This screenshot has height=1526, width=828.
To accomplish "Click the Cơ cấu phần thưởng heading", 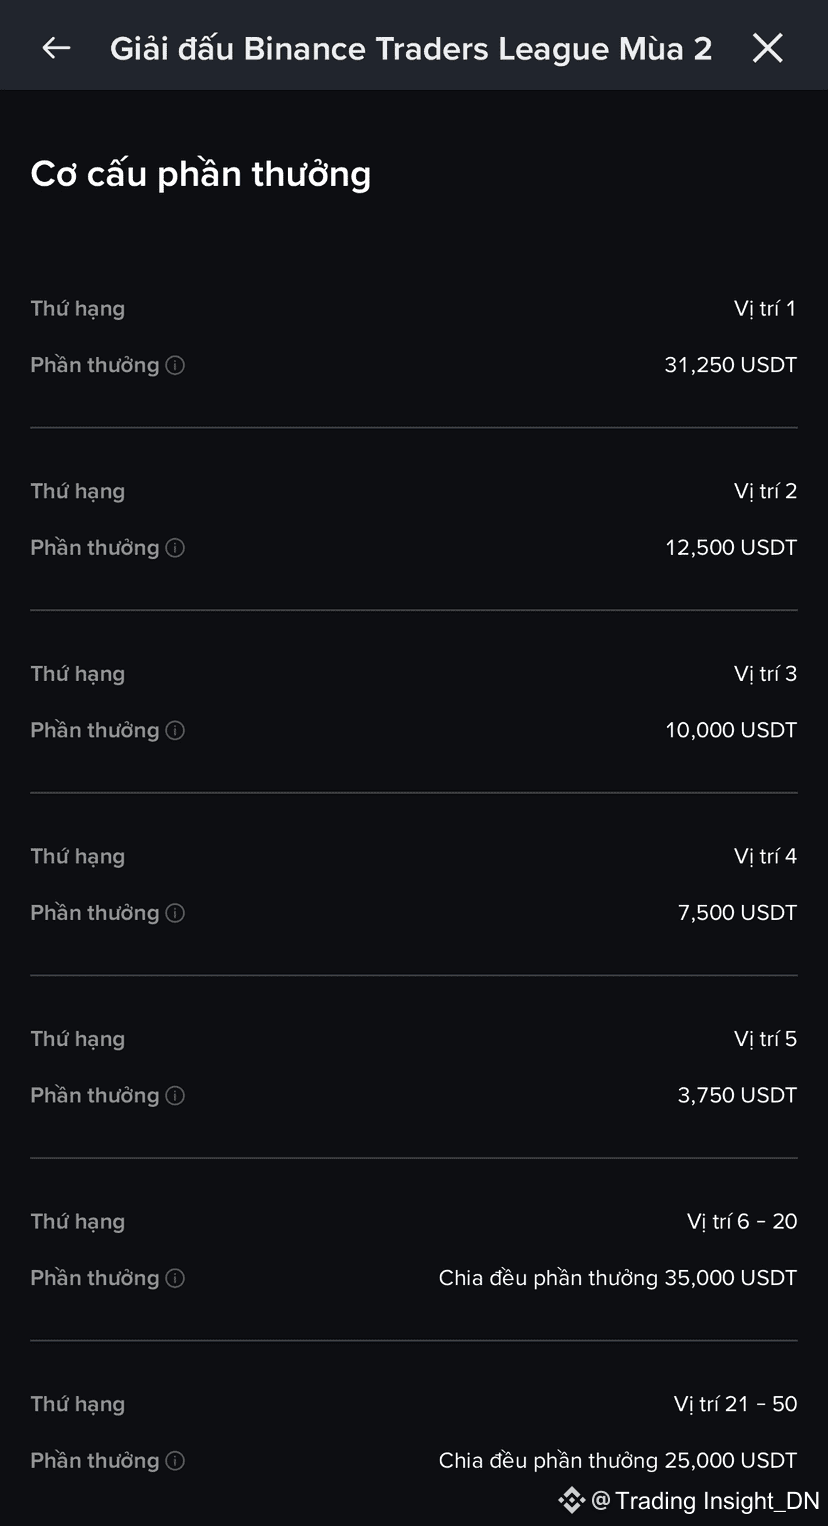I will [x=201, y=174].
